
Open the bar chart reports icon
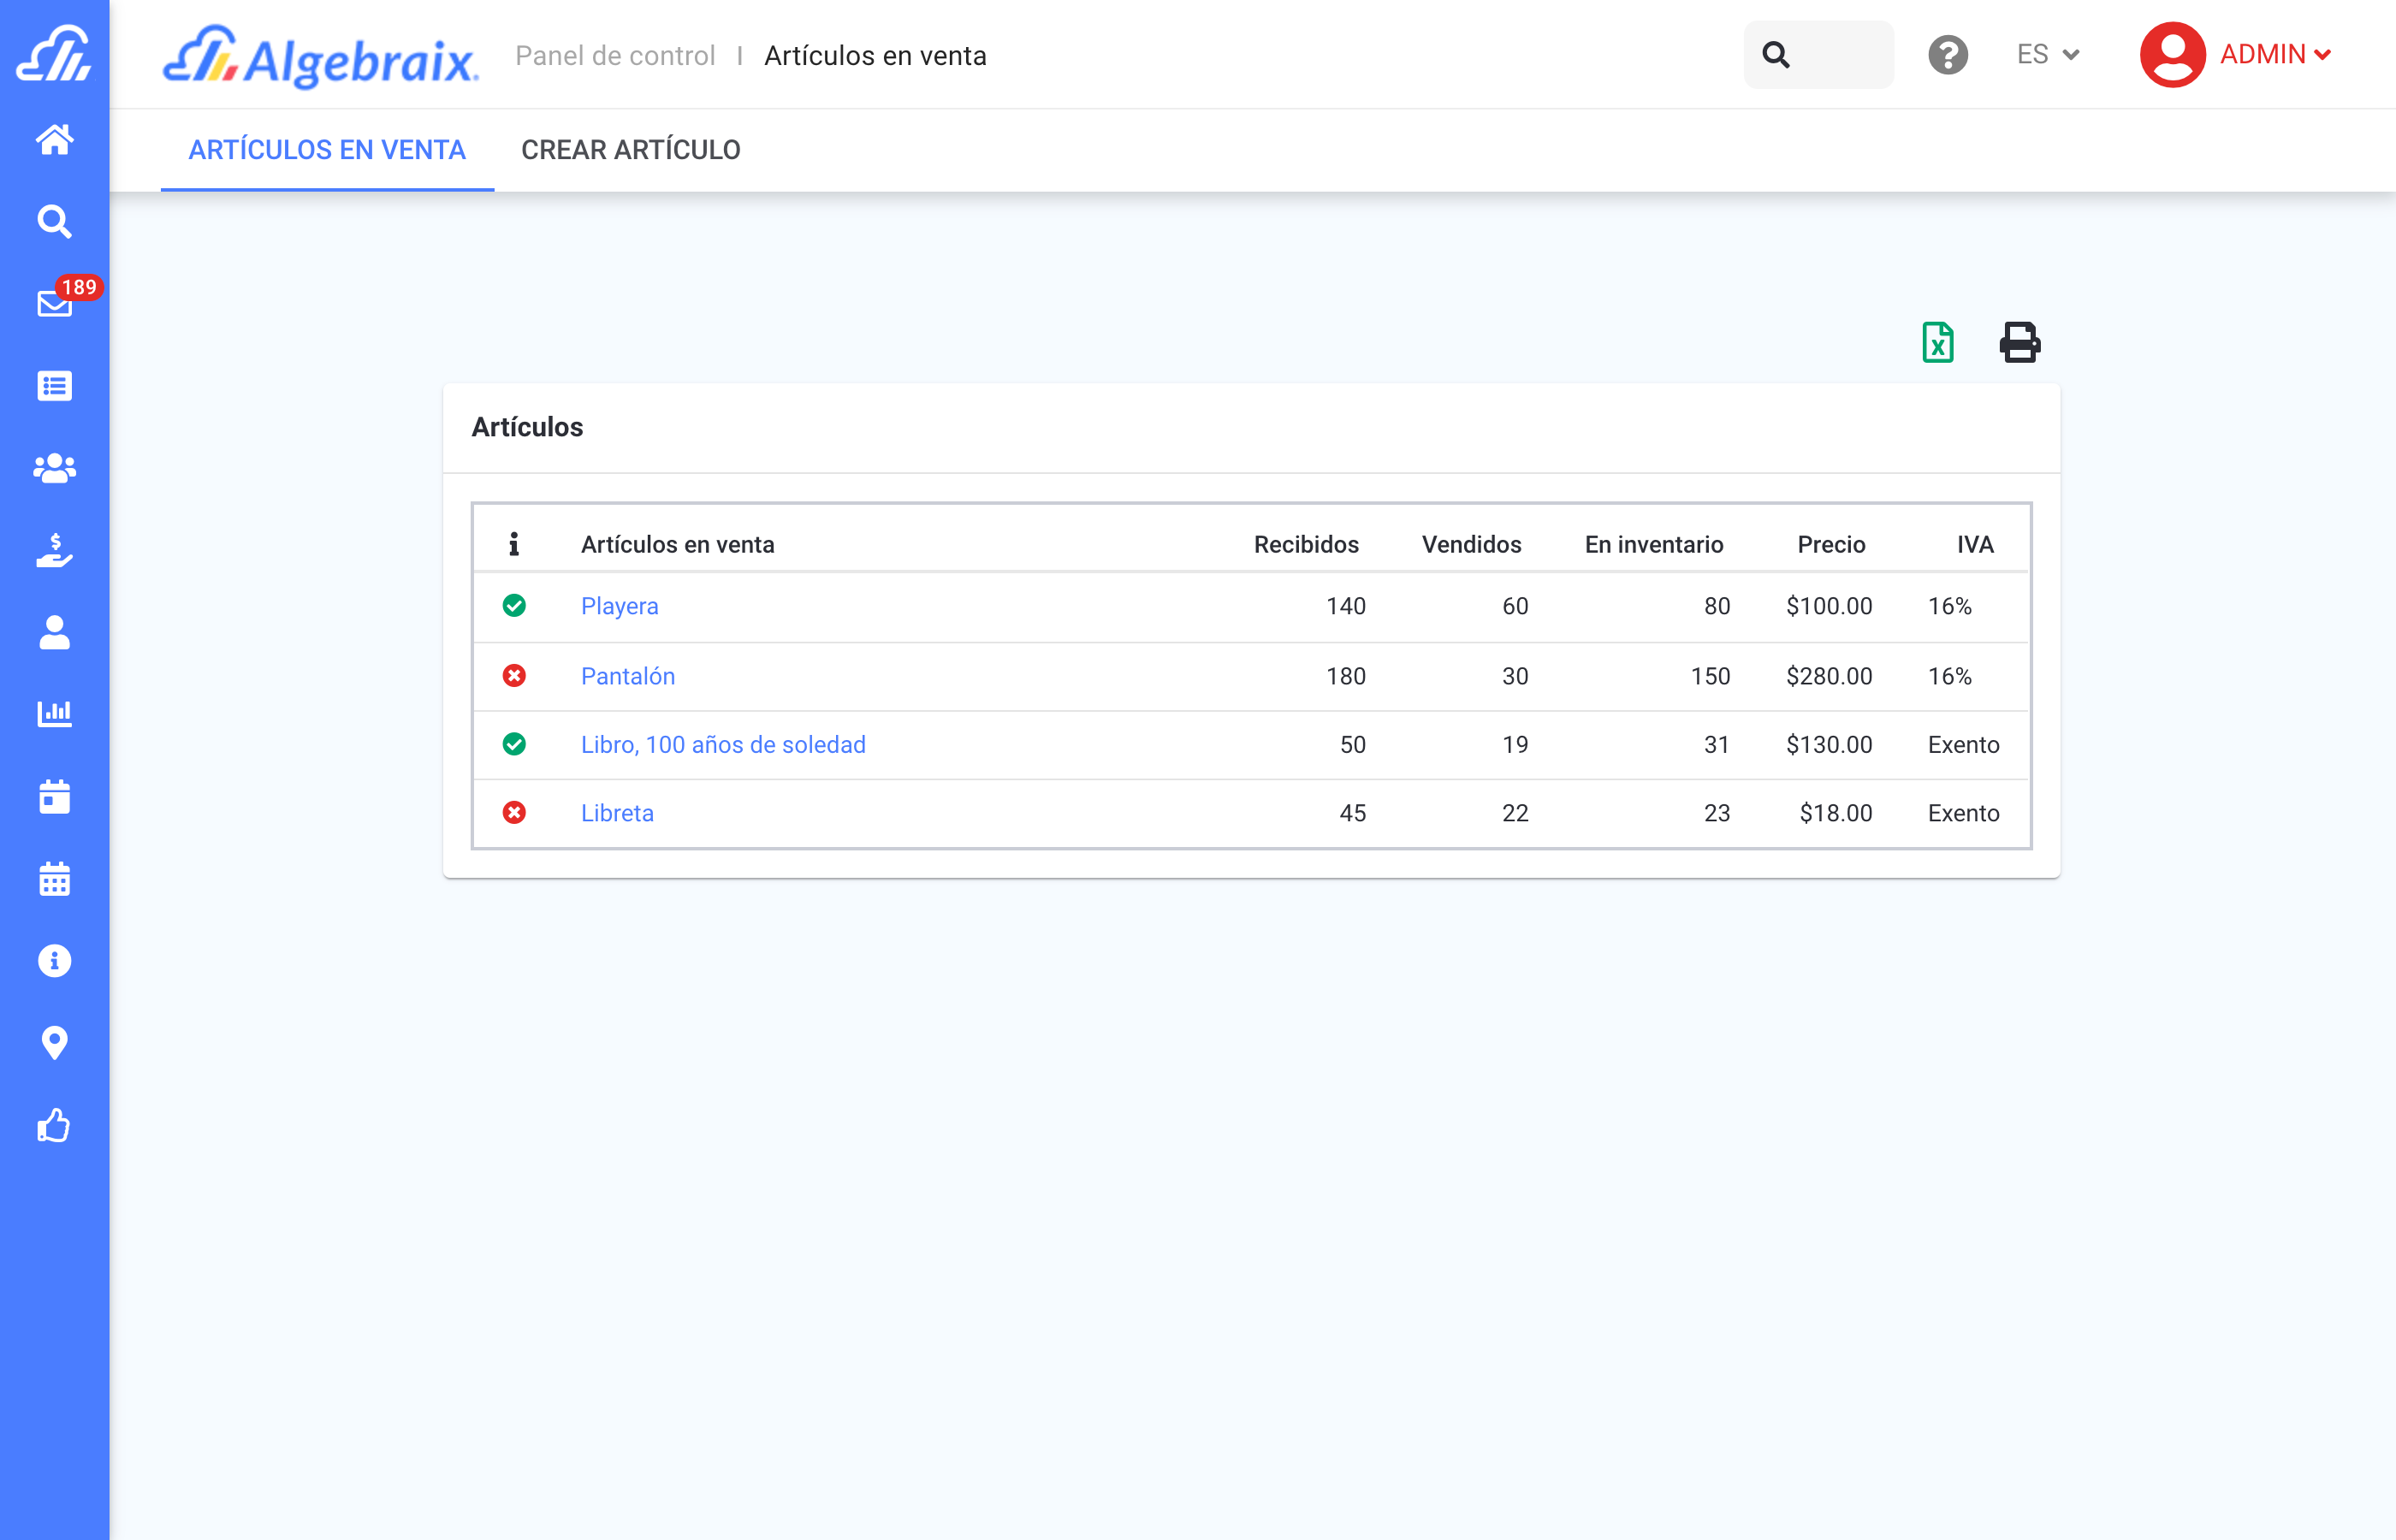point(54,714)
